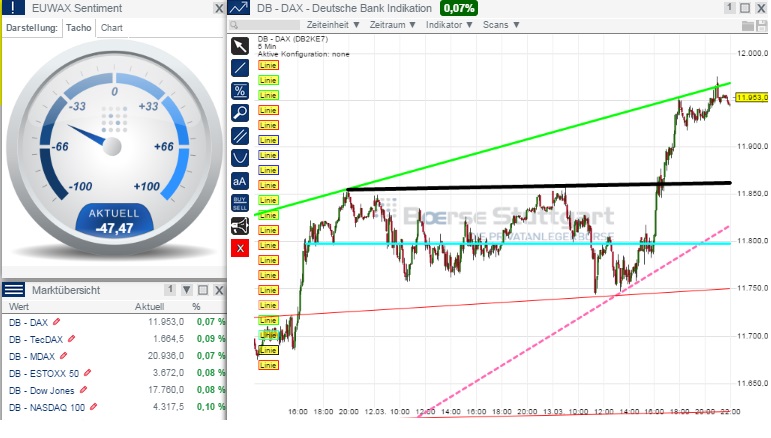
Task: Open the Zeiteinheit dropdown
Action: [x=333, y=25]
